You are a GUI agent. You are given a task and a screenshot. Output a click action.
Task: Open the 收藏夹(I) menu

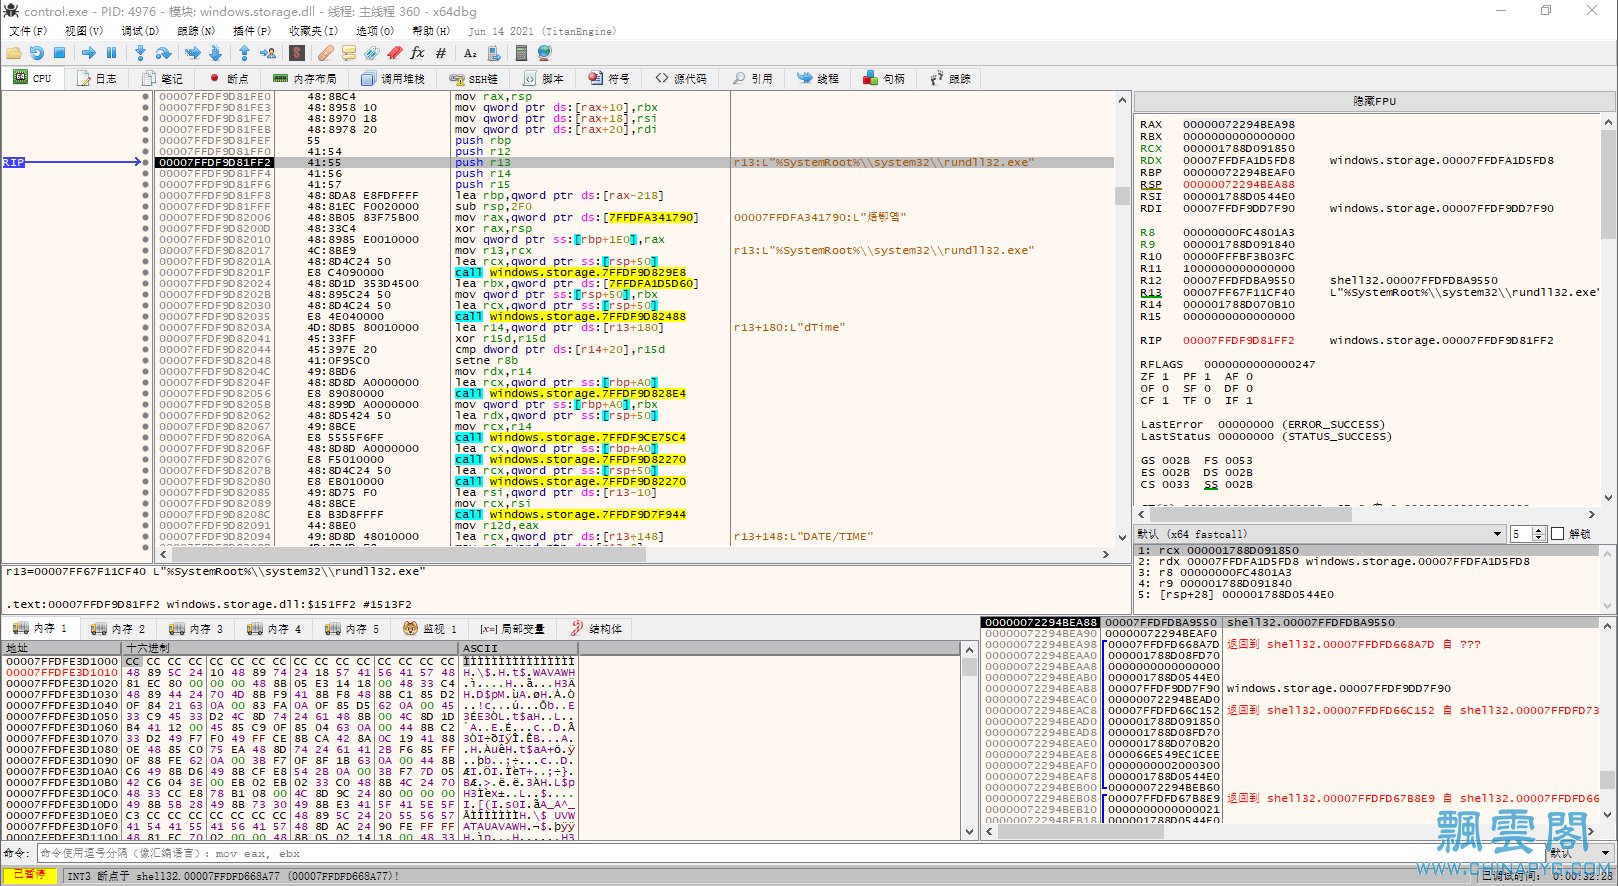click(x=314, y=31)
